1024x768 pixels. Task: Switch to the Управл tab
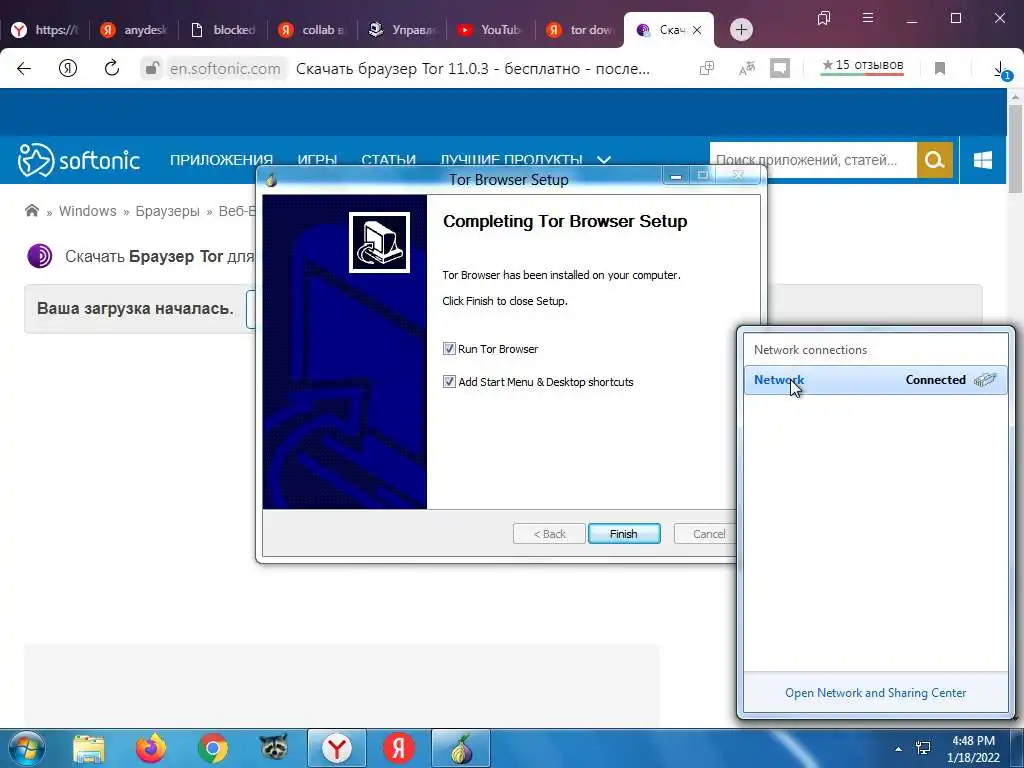[x=402, y=29]
